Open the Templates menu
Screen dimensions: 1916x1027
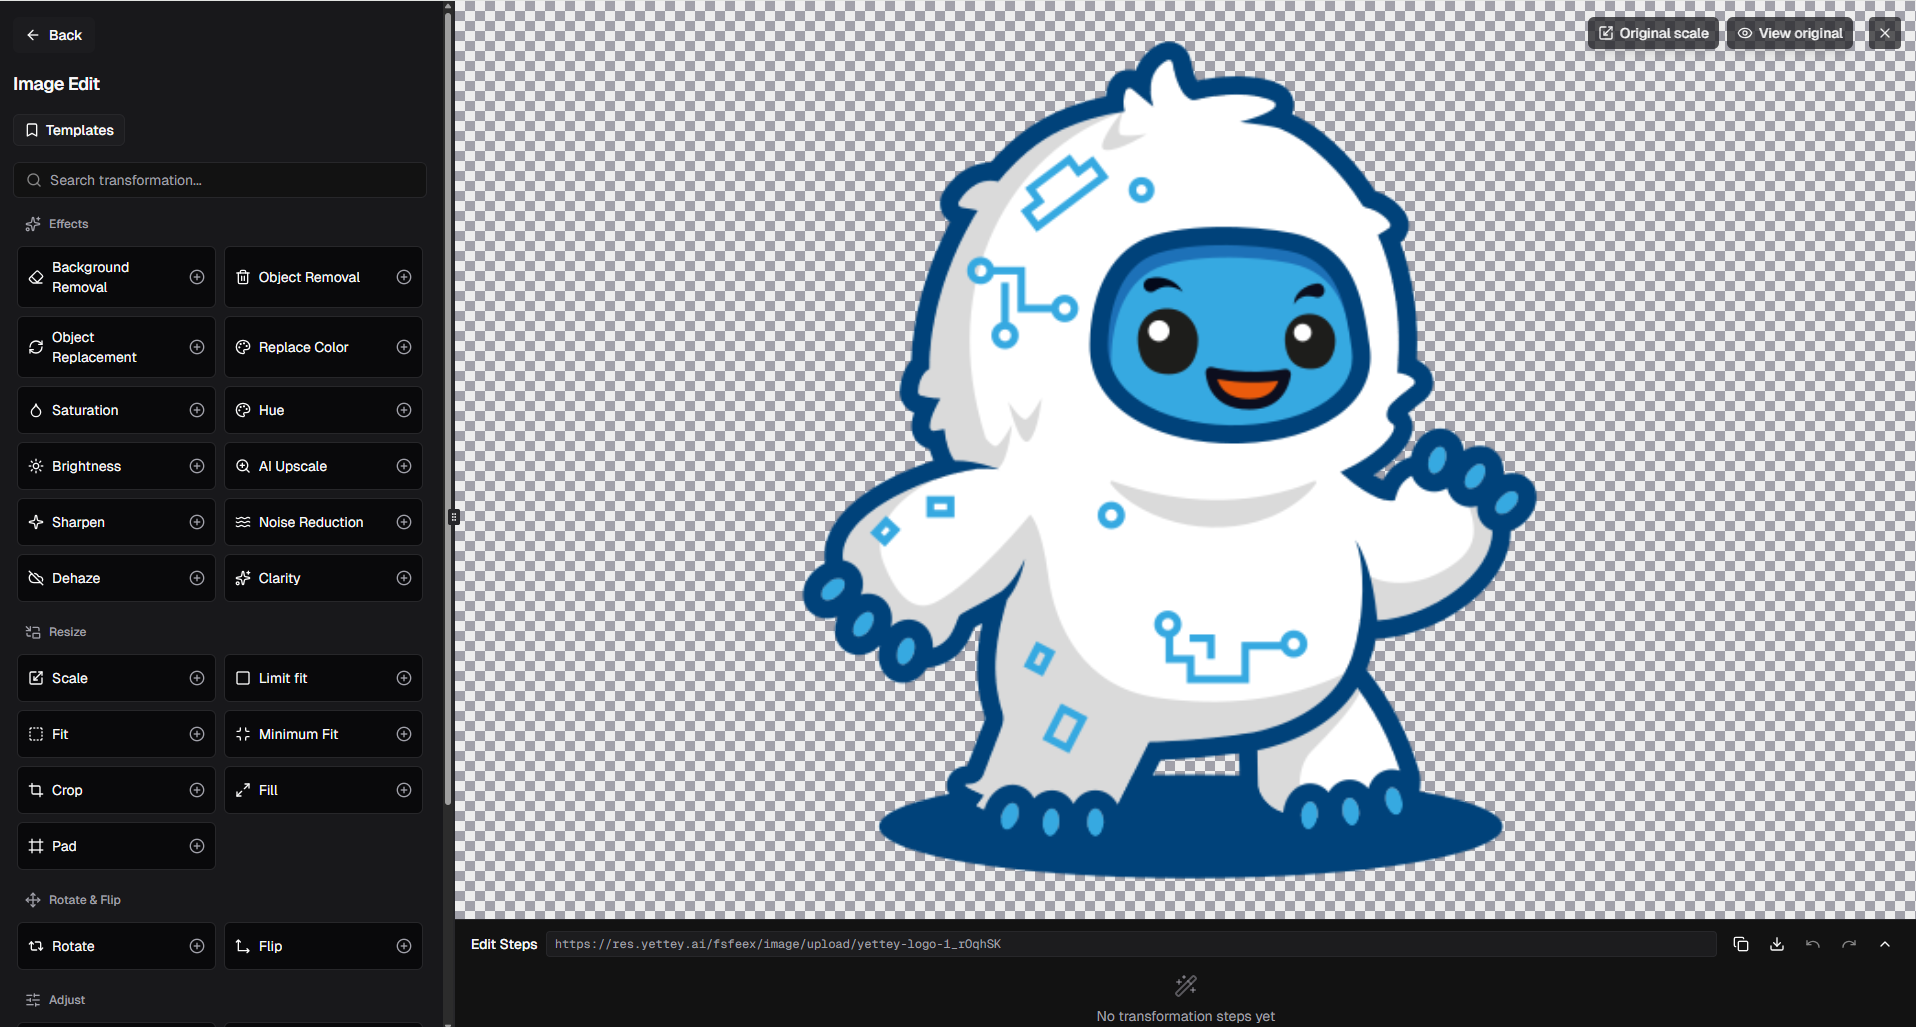(69, 130)
